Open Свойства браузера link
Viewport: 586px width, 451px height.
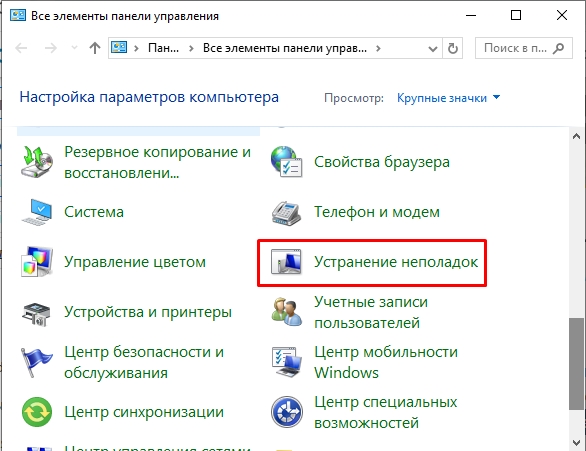382,162
